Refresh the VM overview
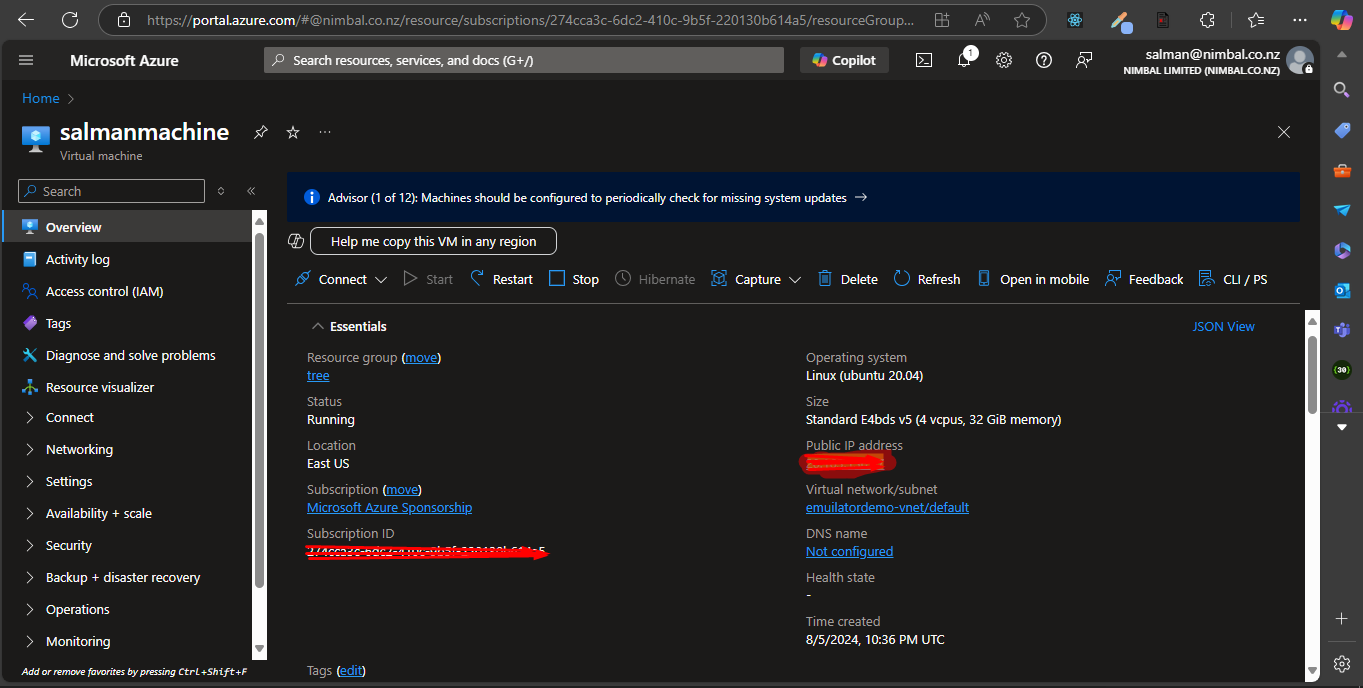This screenshot has height=688, width=1363. click(927, 279)
